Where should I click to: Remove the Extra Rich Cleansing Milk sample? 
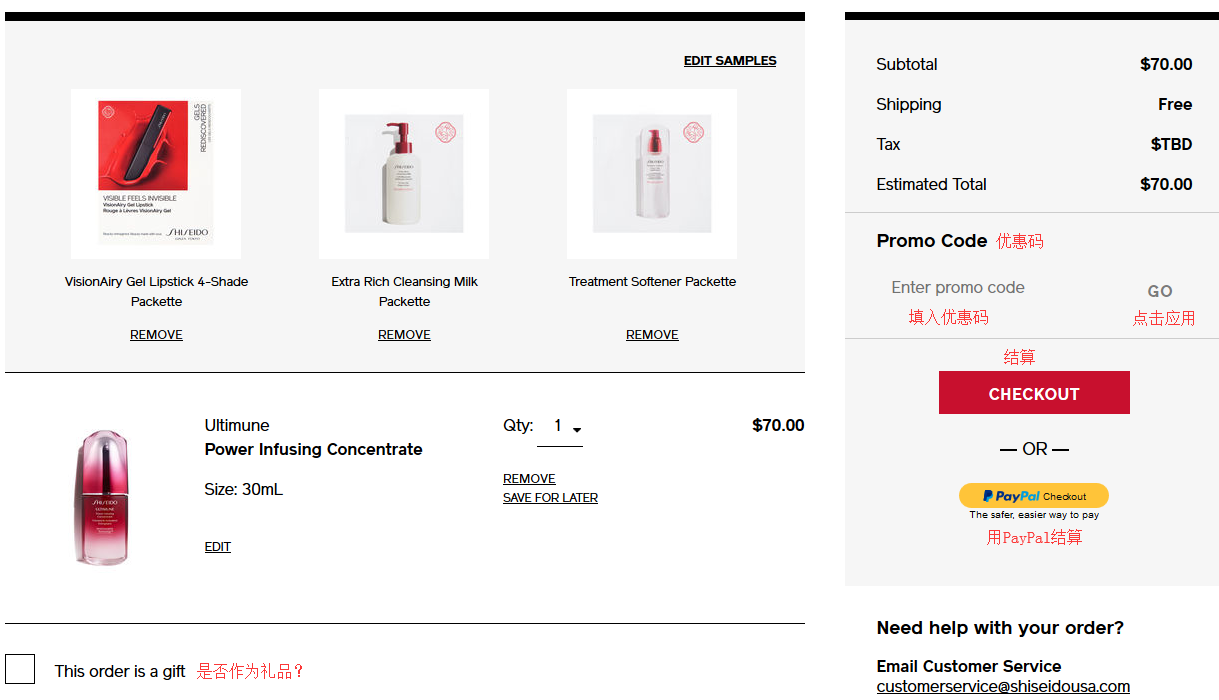click(404, 335)
